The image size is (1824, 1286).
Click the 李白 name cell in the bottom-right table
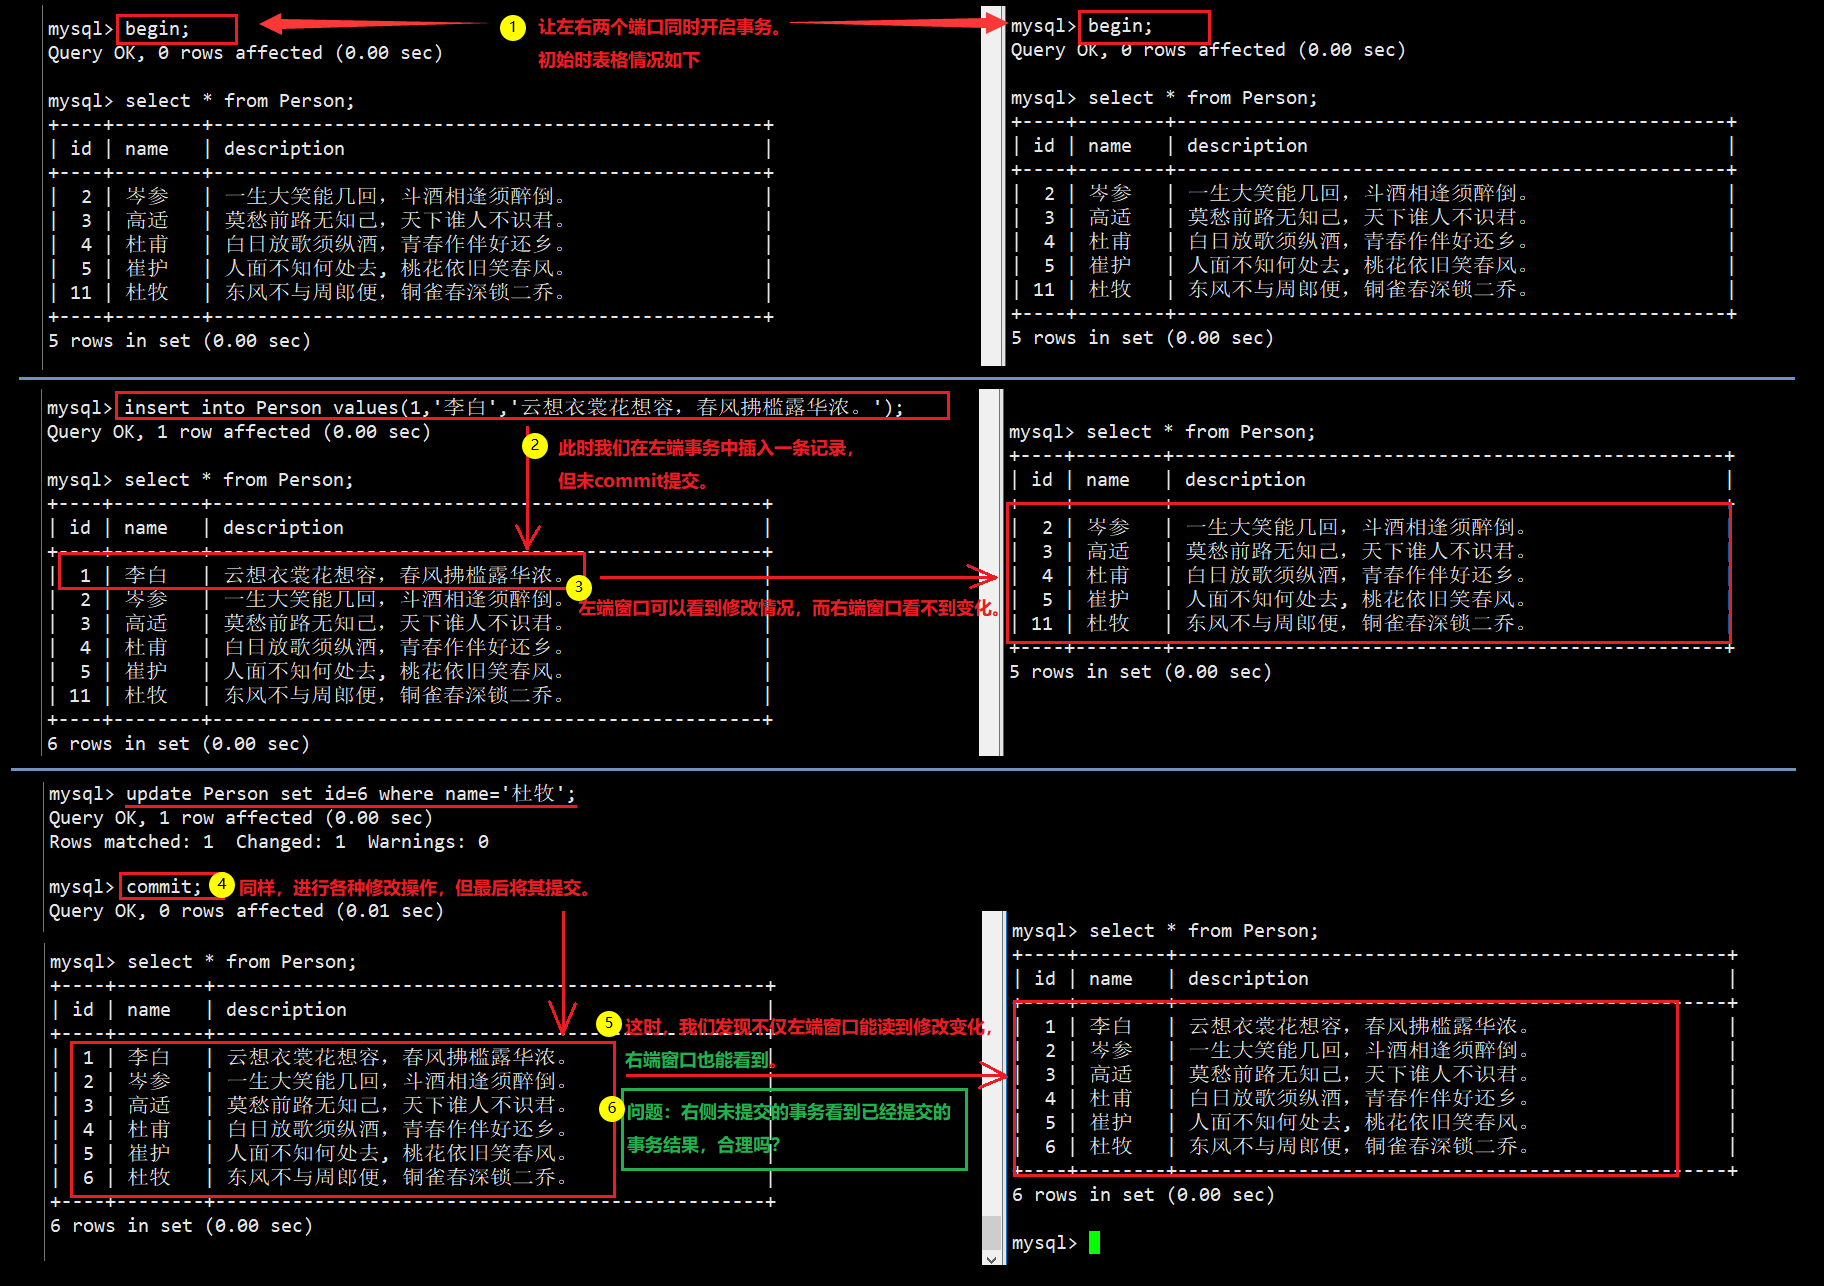(1111, 1026)
